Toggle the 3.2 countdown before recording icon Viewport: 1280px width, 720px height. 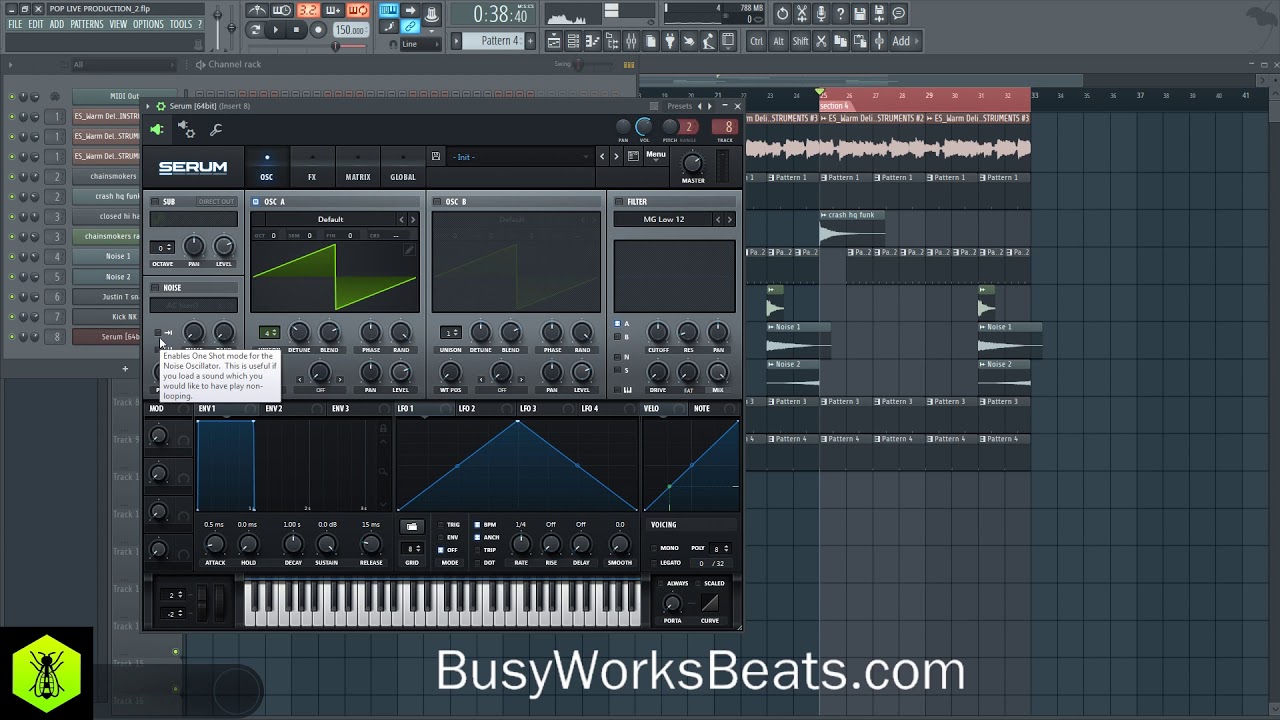pyautogui.click(x=307, y=11)
